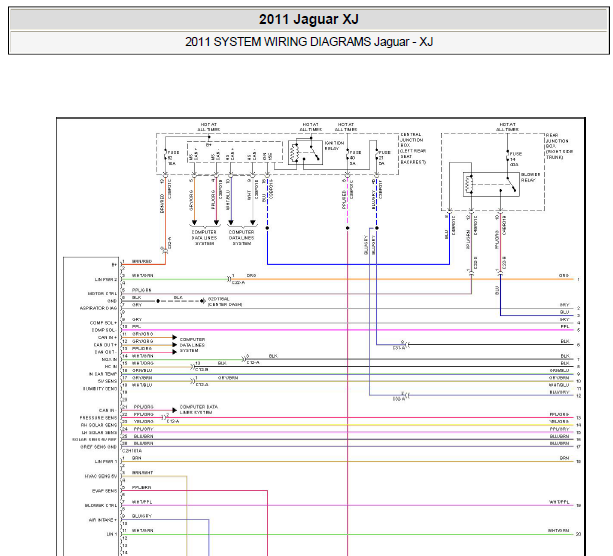Click the 'SOLAR SENS 5V REF' pin label
This screenshot has height=556, width=613.
(94, 439)
